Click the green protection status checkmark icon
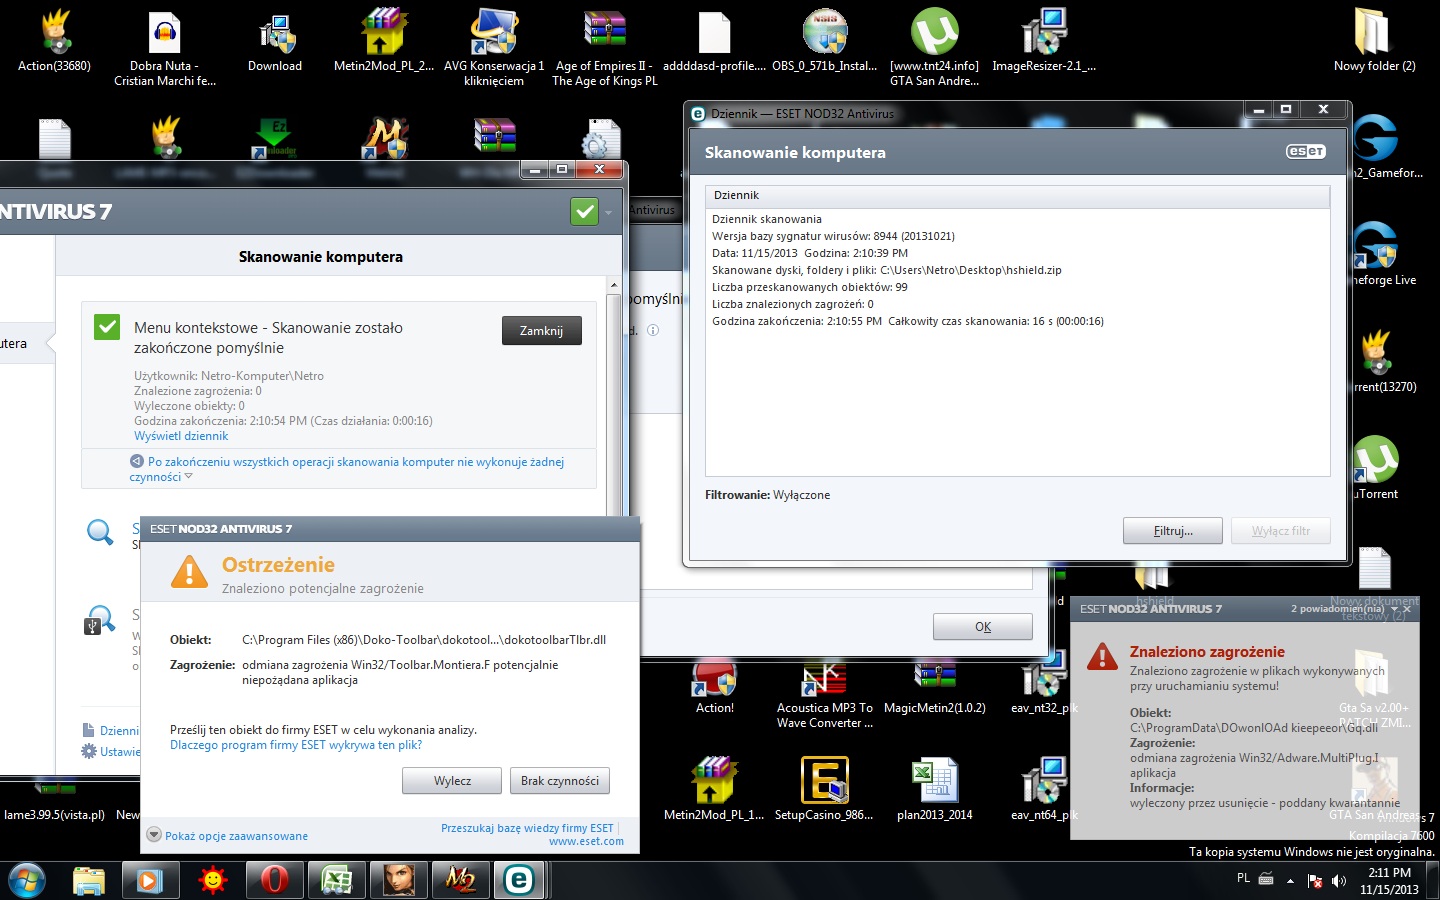Screen dimensions: 1440x900 pos(584,211)
